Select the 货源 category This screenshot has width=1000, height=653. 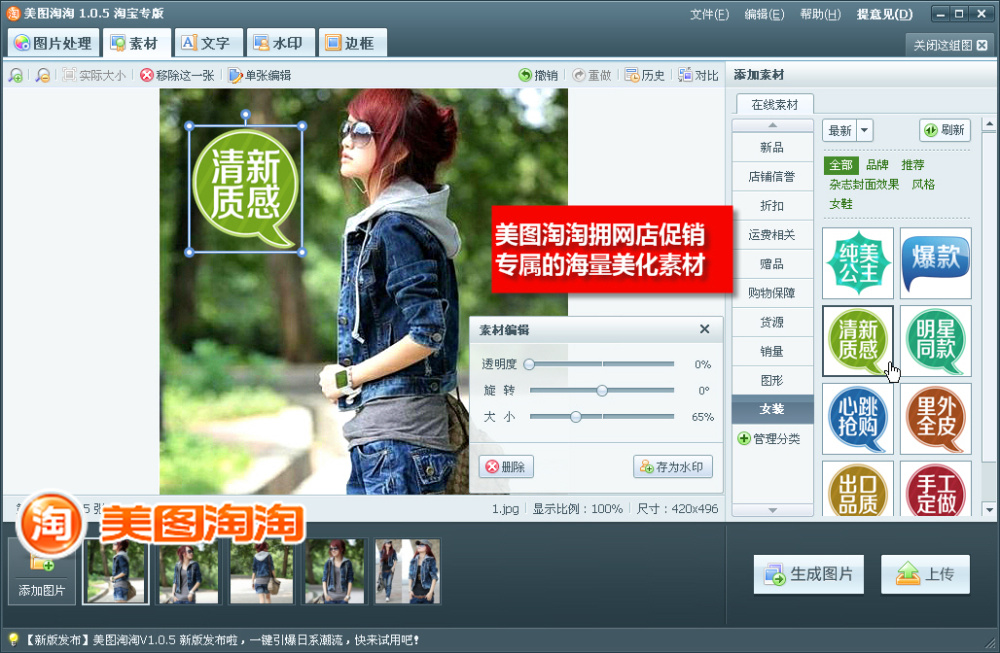tap(772, 322)
